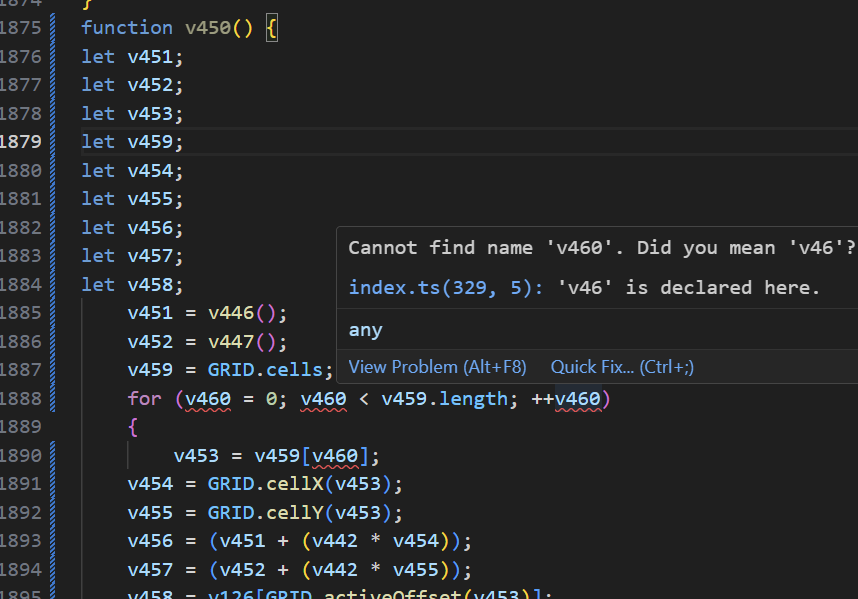This screenshot has width=858, height=599.
Task: Click the Quick Fix... (Ctrl+;) link
Action: click(x=622, y=367)
